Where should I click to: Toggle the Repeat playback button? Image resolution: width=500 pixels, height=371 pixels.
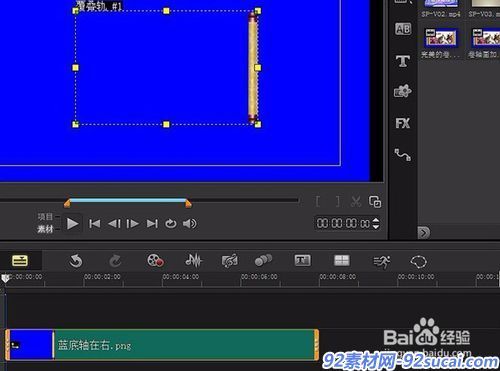[171, 224]
